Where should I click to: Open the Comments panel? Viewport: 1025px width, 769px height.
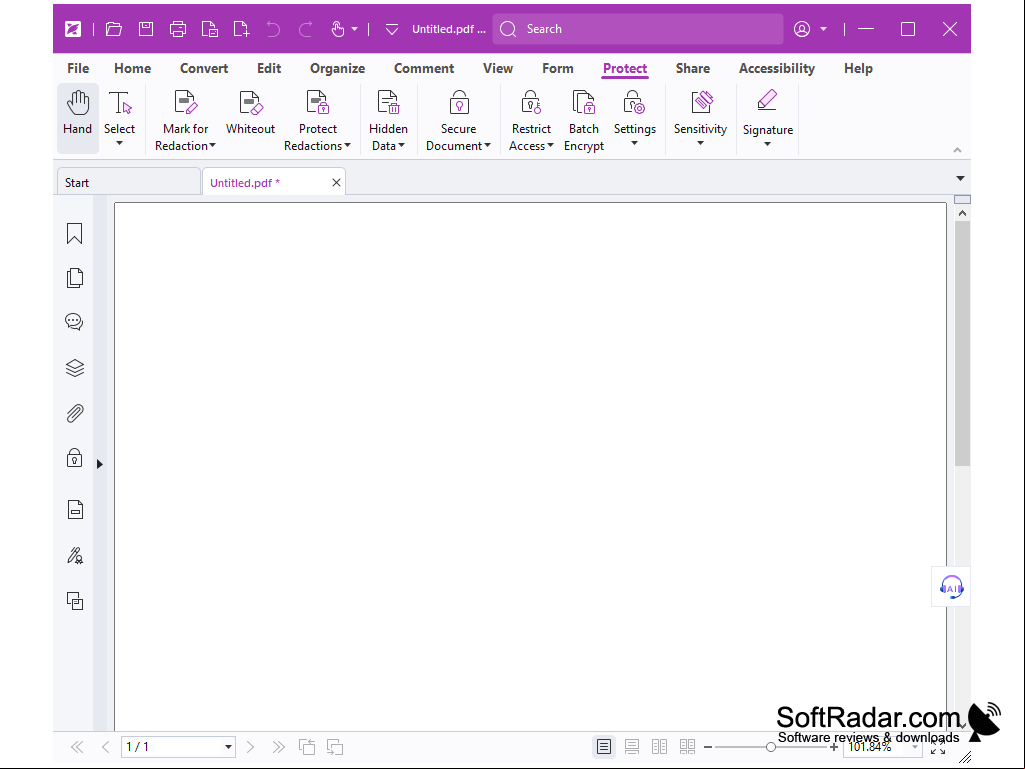(75, 322)
